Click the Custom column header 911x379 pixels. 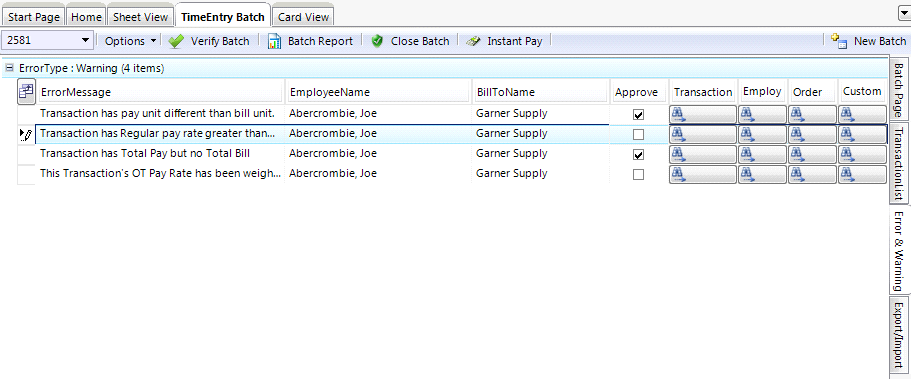862,92
